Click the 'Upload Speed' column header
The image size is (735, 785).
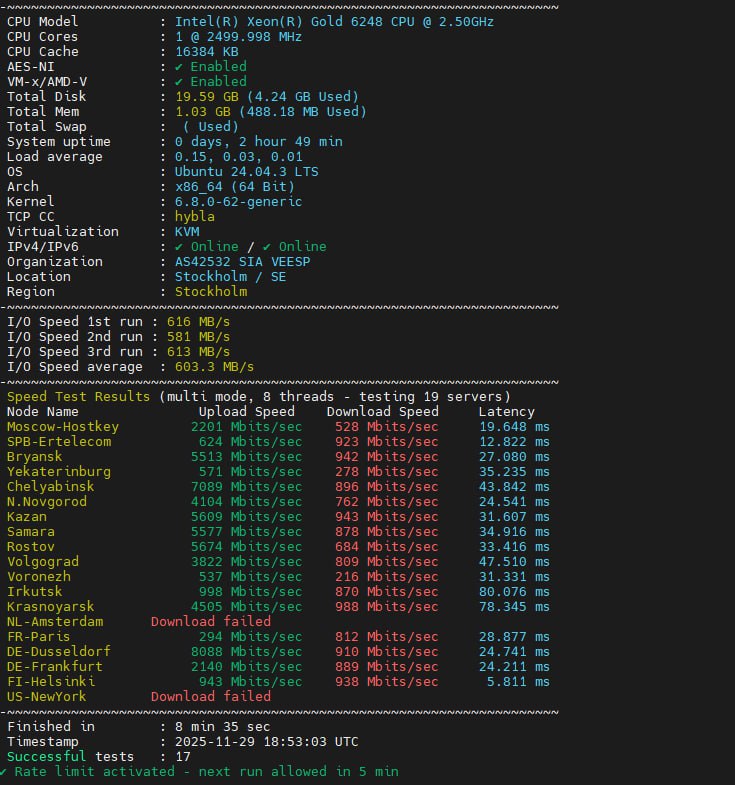click(x=247, y=412)
